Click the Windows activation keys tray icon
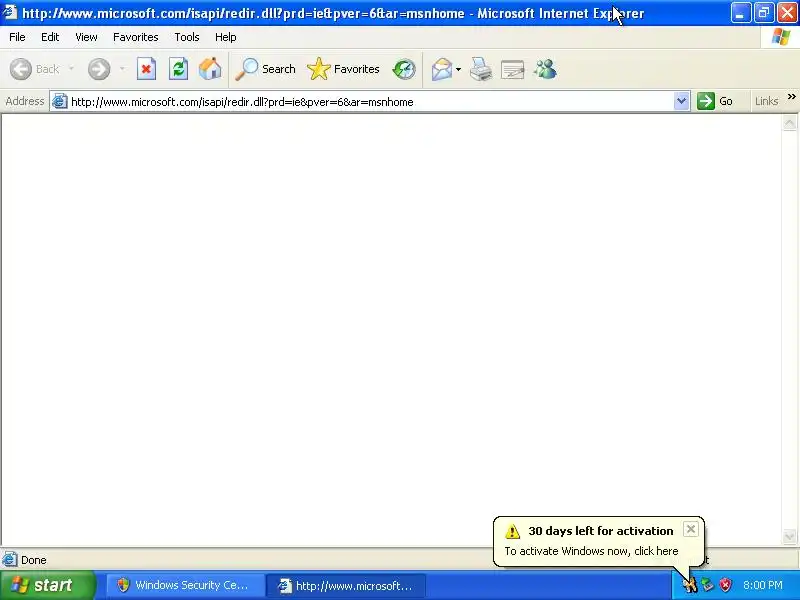The width and height of the screenshot is (800, 600). [689, 585]
